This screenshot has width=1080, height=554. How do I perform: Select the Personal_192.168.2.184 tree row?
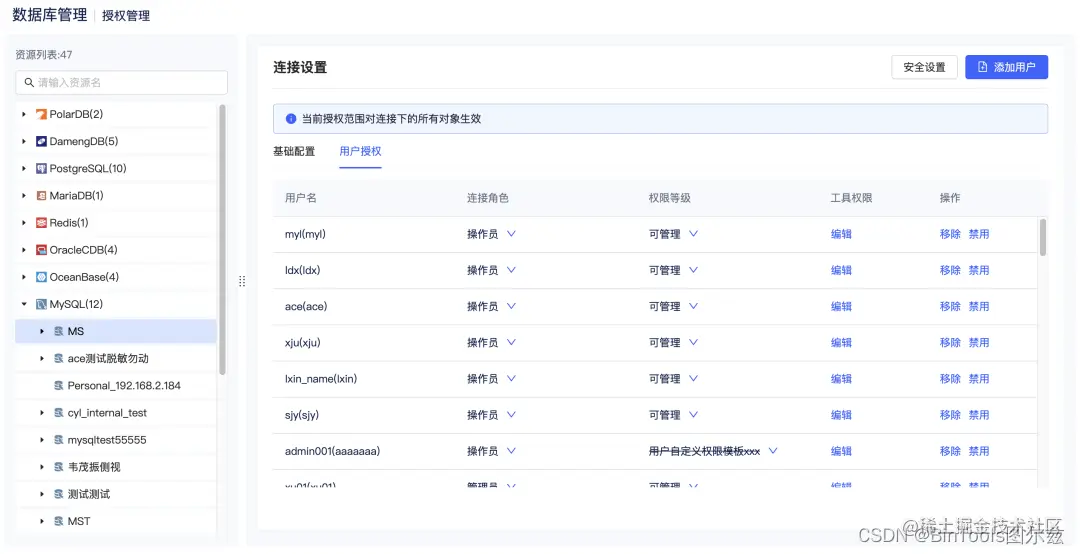pyautogui.click(x=116, y=386)
